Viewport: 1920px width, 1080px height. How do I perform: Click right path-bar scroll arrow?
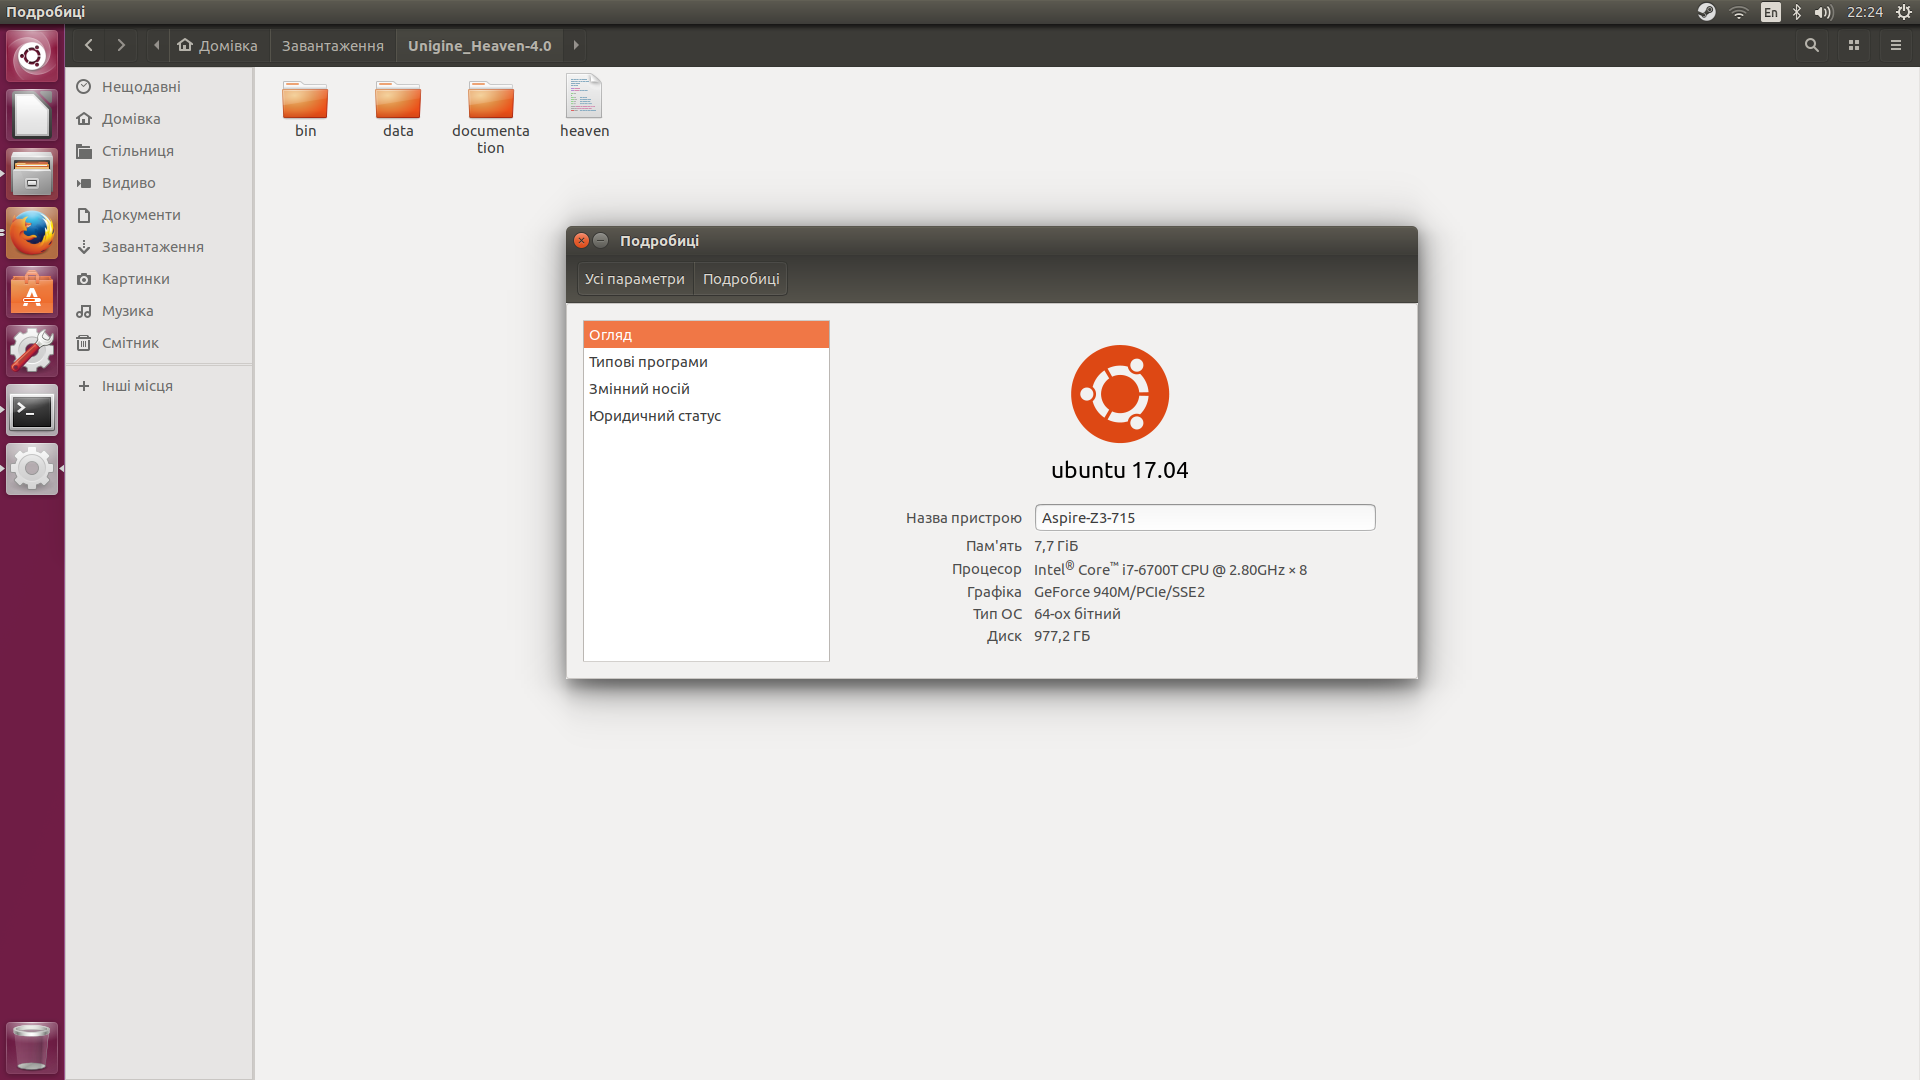pos(576,45)
